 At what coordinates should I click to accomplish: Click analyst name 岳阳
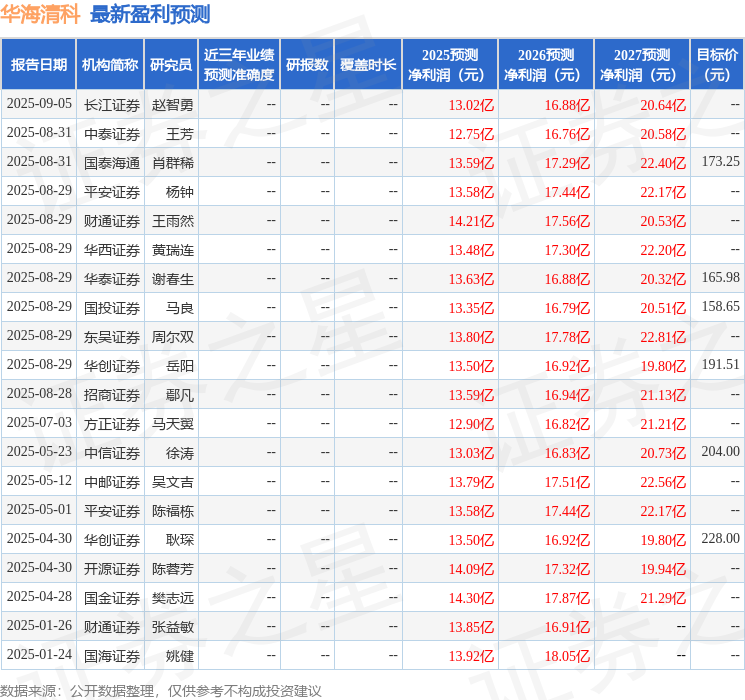tap(180, 366)
